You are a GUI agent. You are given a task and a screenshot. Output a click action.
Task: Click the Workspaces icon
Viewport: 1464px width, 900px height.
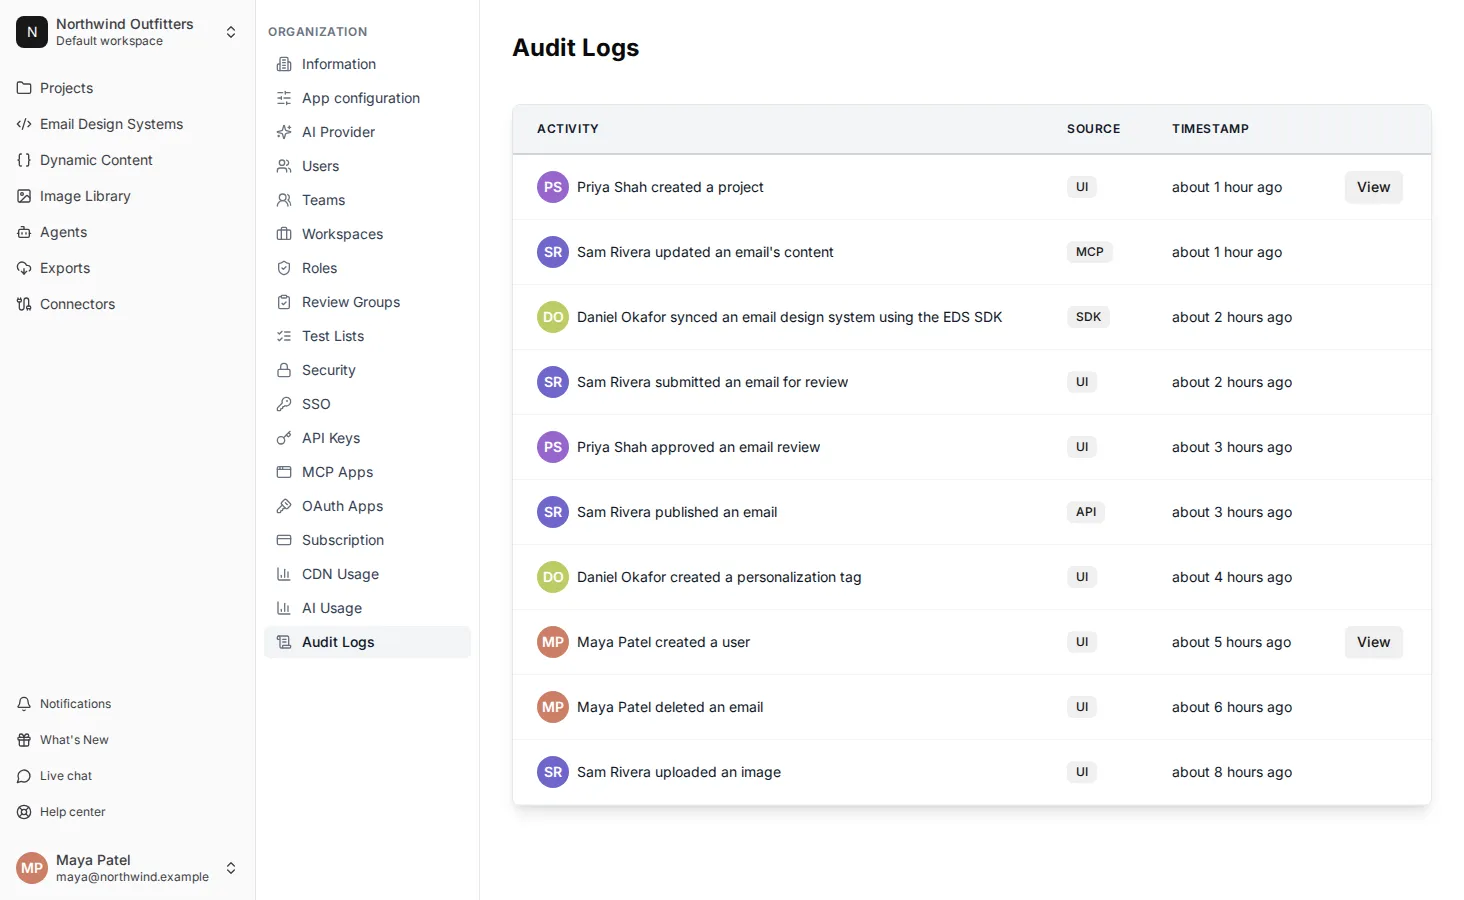click(x=284, y=234)
